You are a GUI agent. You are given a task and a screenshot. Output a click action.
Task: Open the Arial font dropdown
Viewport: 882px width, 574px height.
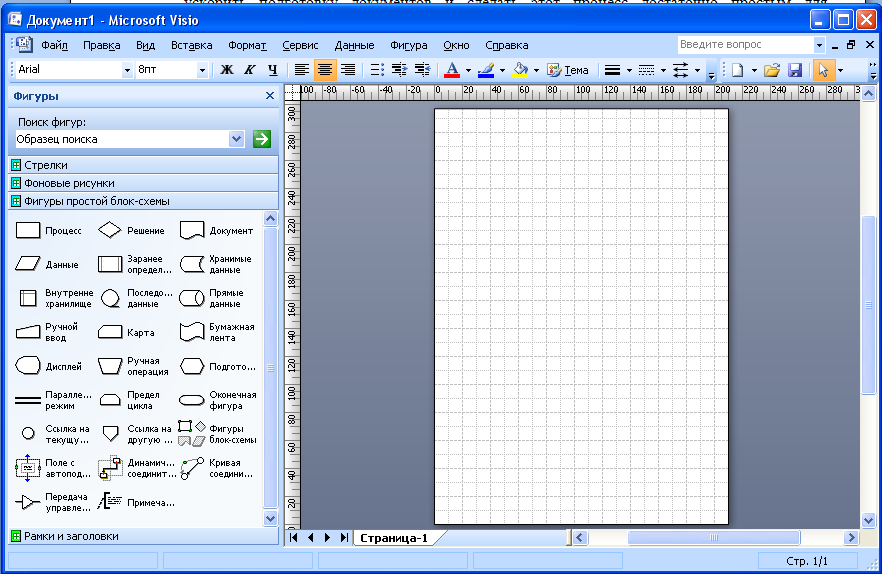click(x=127, y=70)
